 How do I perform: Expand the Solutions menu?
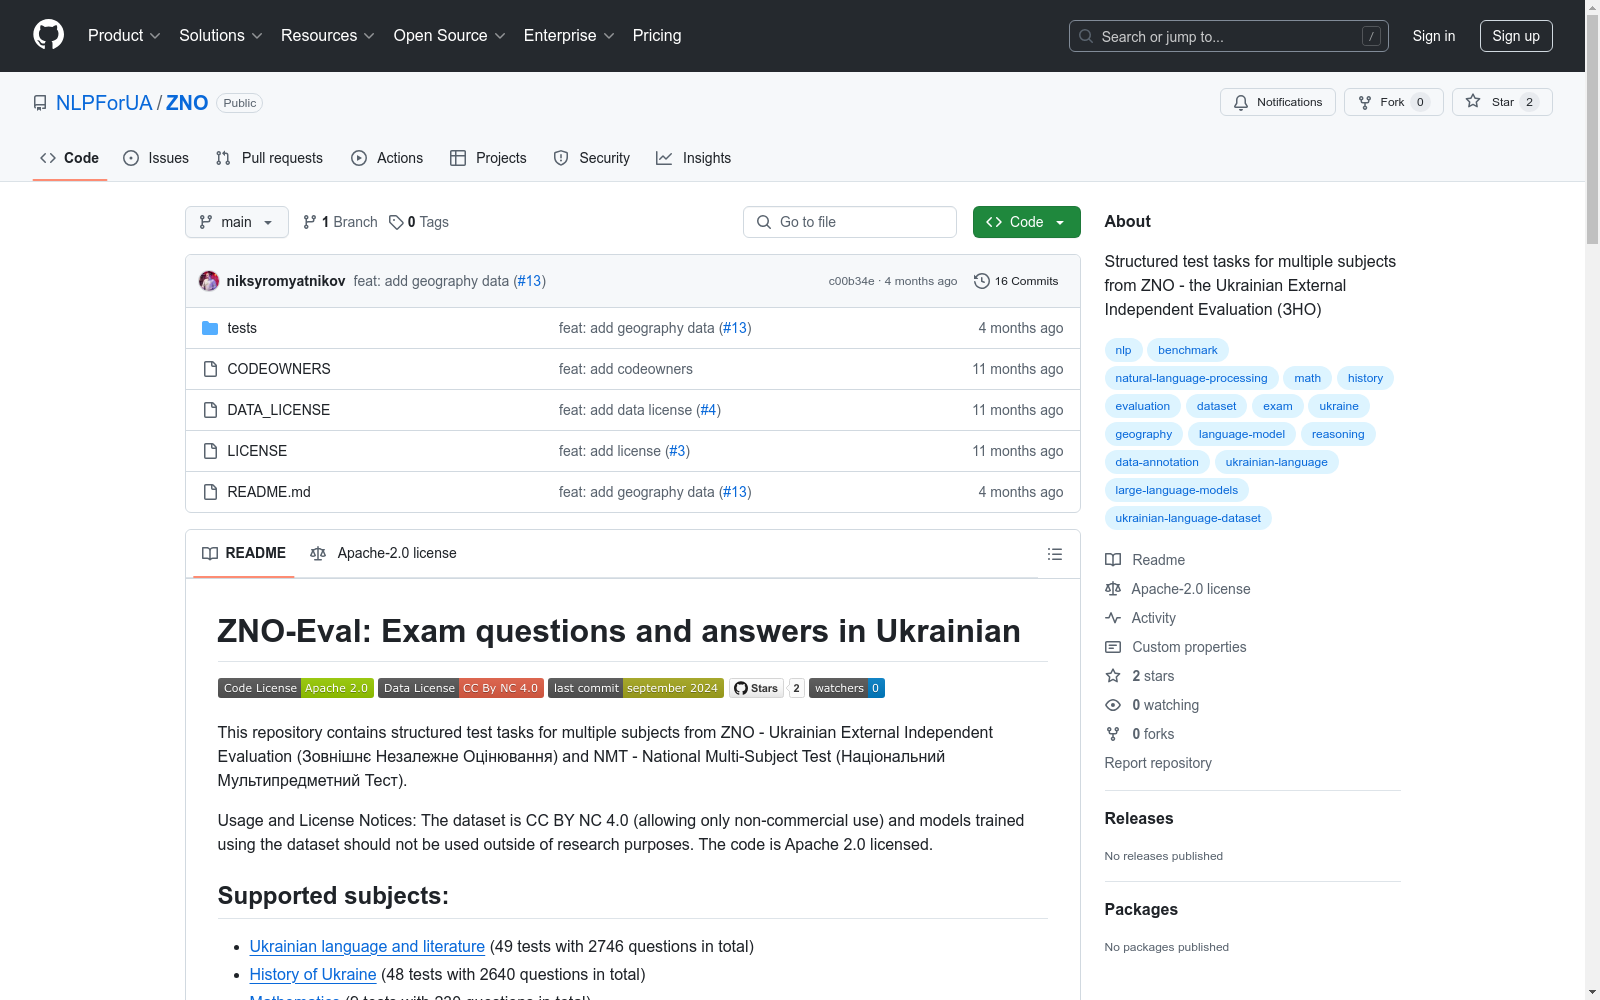pos(221,35)
